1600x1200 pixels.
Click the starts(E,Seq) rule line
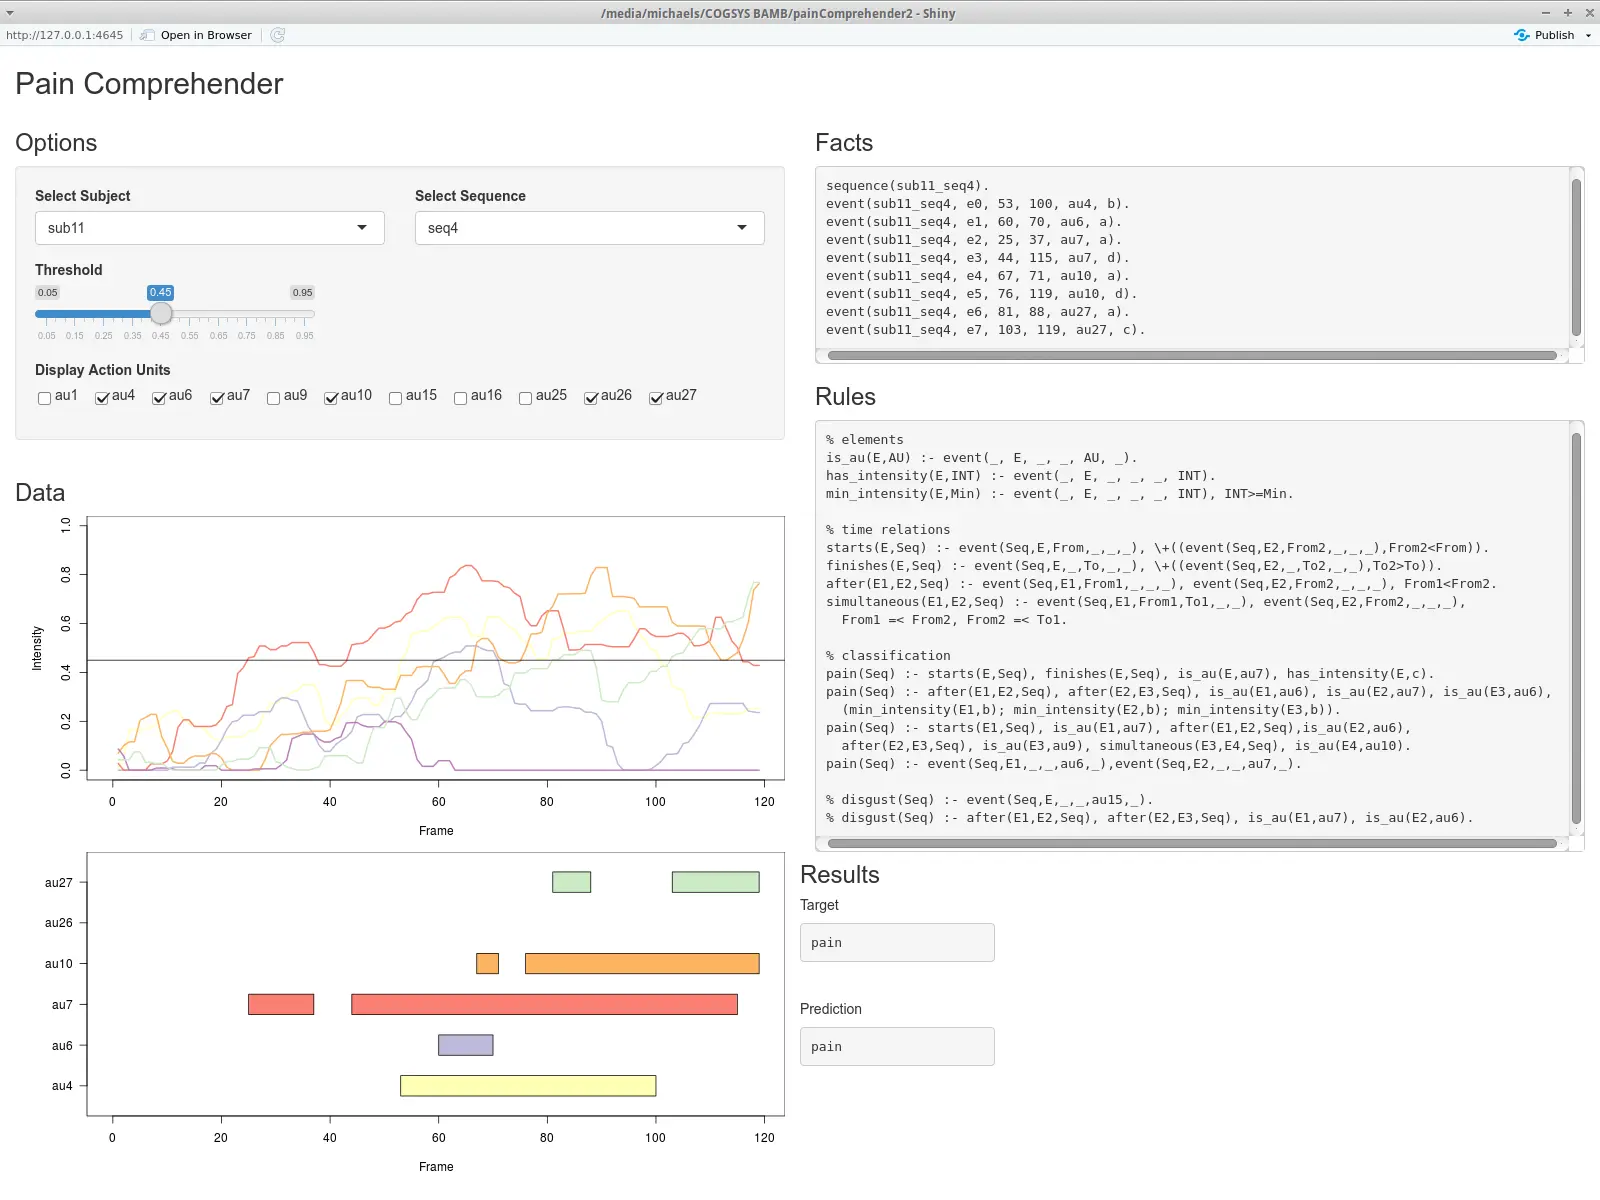click(1158, 548)
